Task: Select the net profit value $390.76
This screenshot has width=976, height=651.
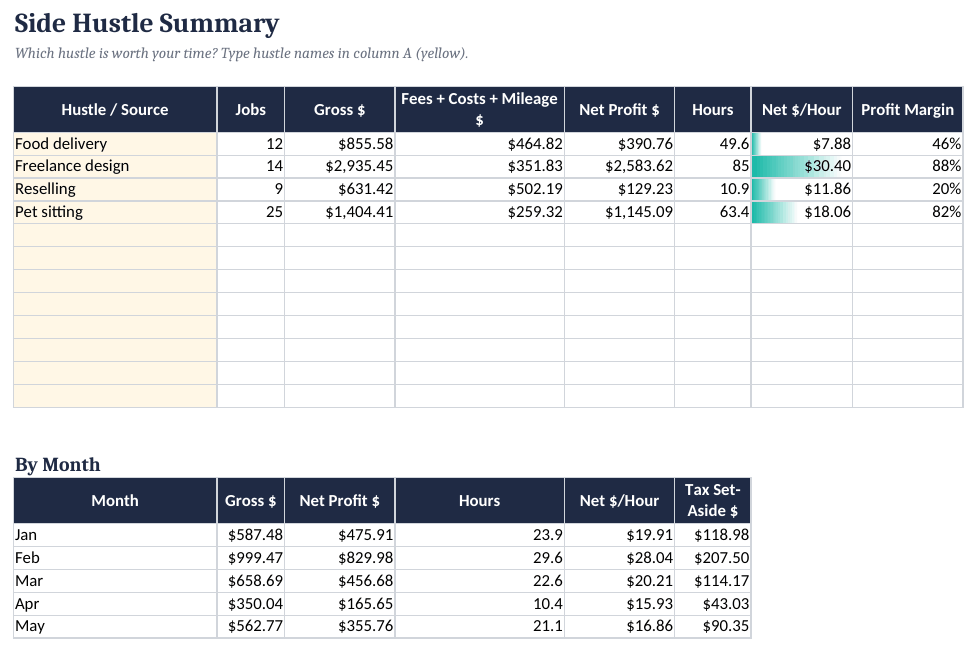Action: point(619,144)
